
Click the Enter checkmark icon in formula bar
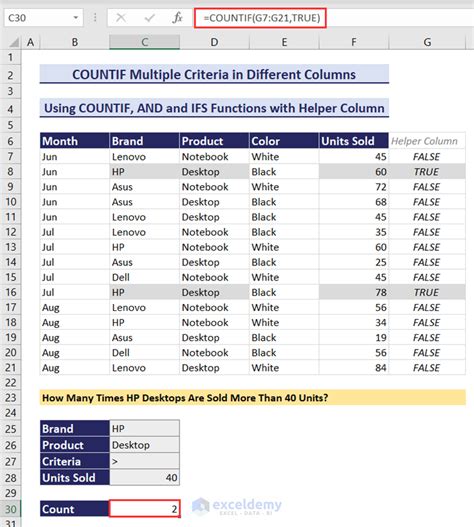(149, 18)
